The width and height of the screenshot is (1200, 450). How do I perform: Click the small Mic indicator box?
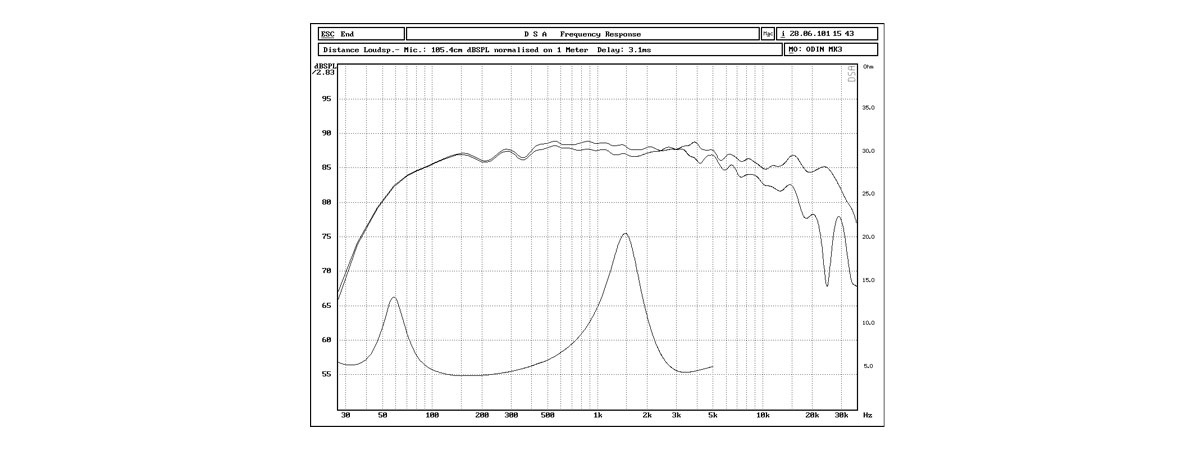(x=768, y=34)
